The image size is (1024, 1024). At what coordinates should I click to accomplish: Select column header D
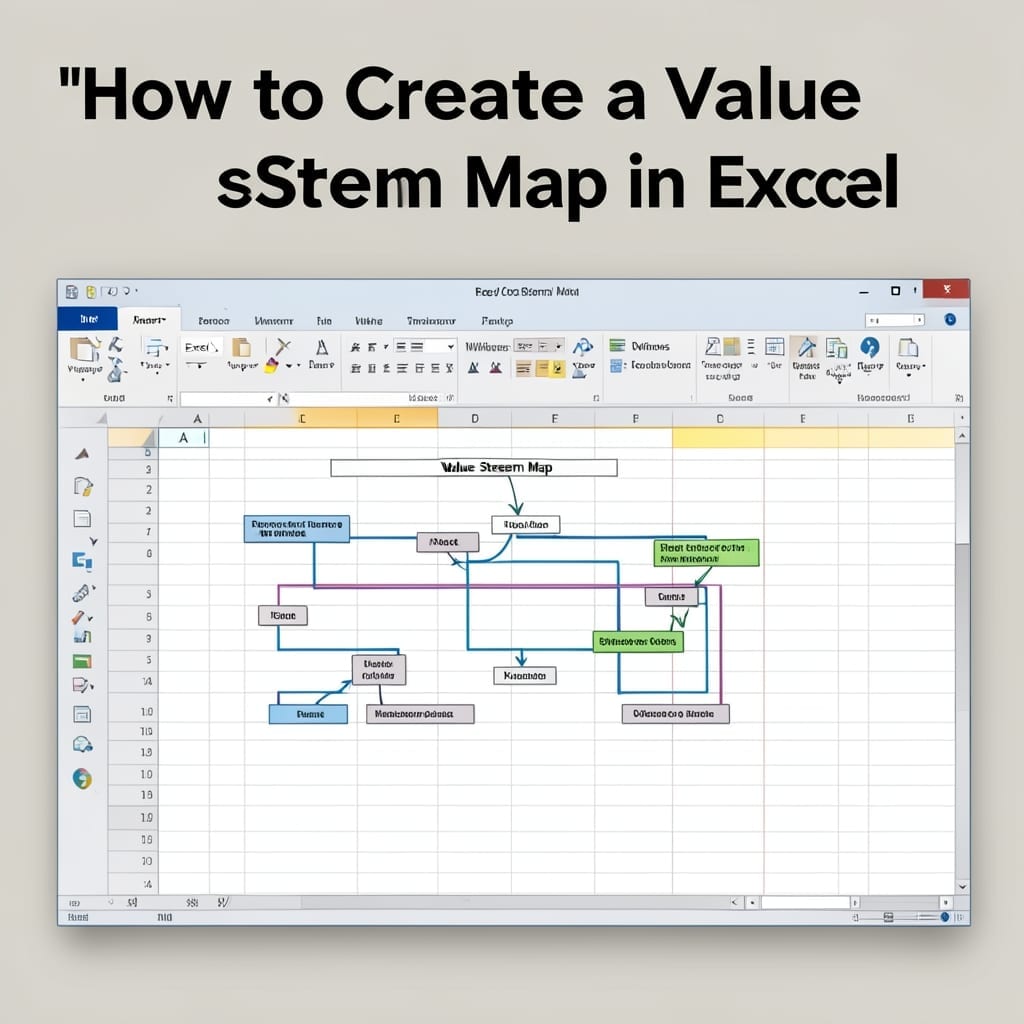click(475, 418)
